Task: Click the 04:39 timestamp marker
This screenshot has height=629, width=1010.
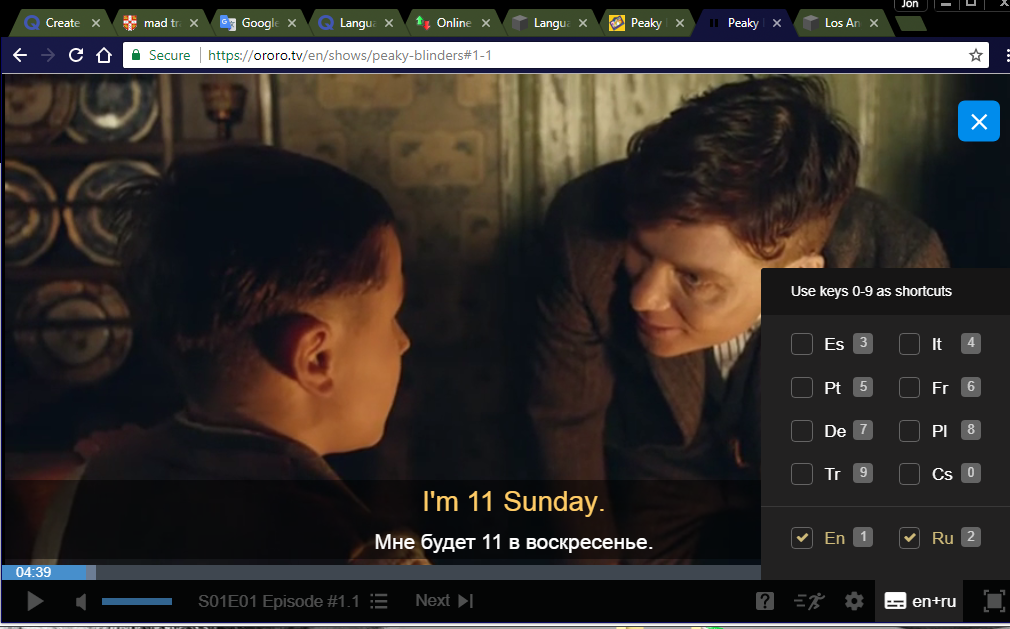Action: click(x=33, y=572)
